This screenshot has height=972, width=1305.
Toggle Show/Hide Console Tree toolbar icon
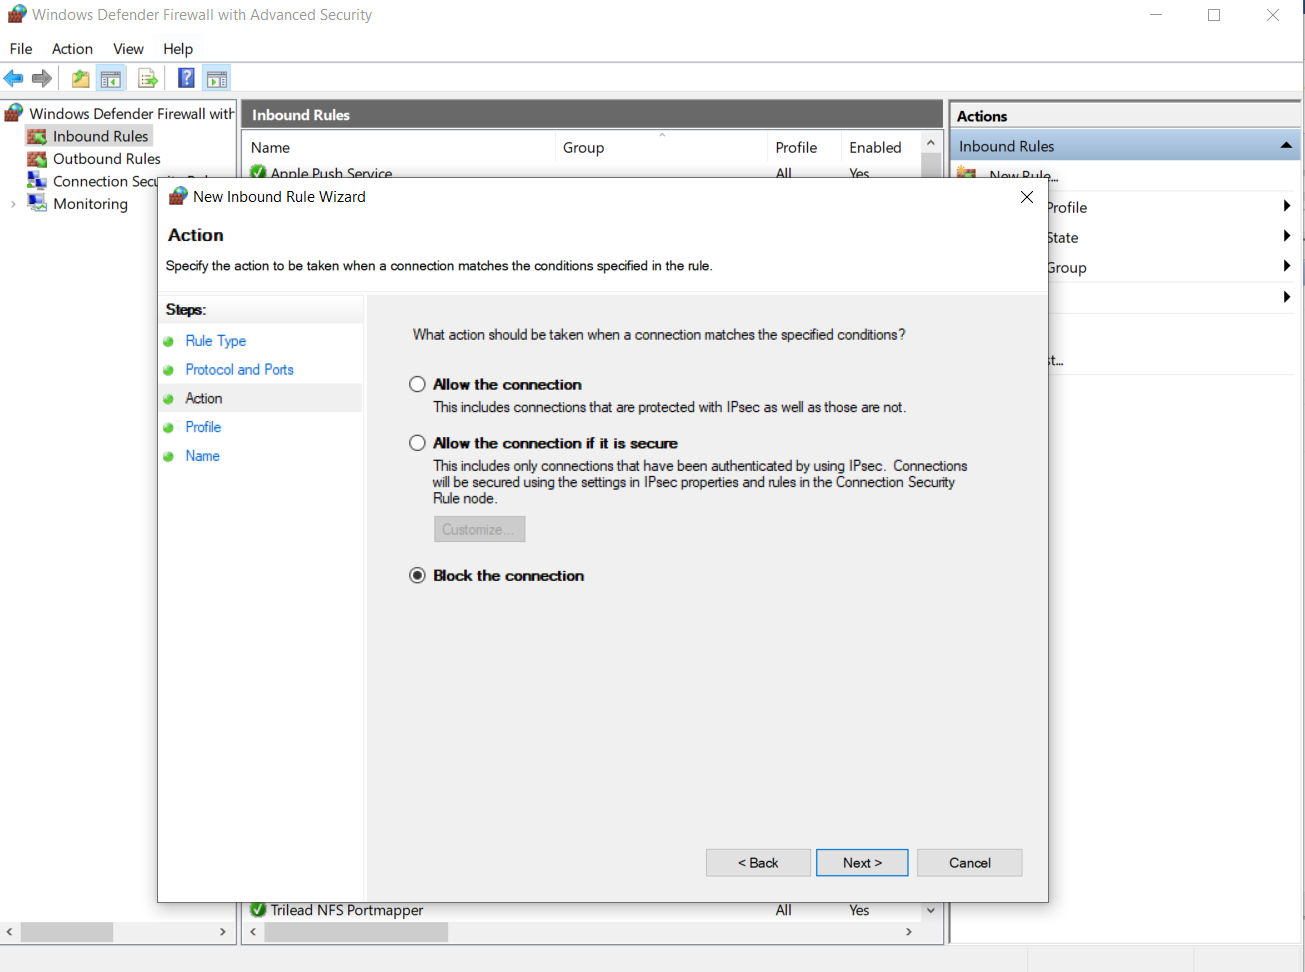point(111,79)
